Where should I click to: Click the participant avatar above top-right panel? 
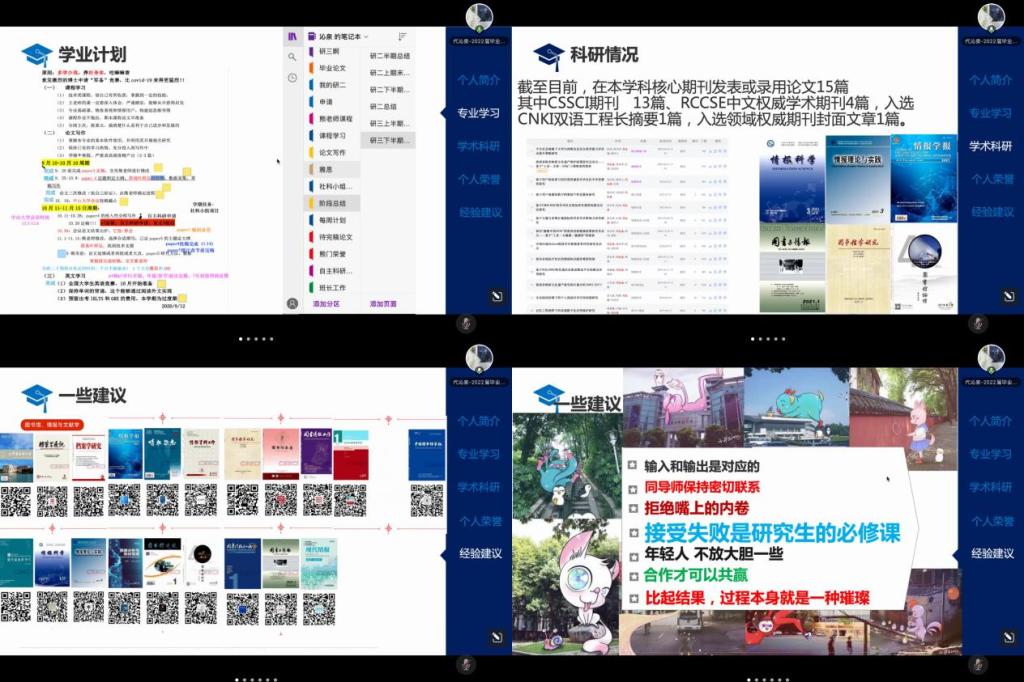[x=991, y=16]
